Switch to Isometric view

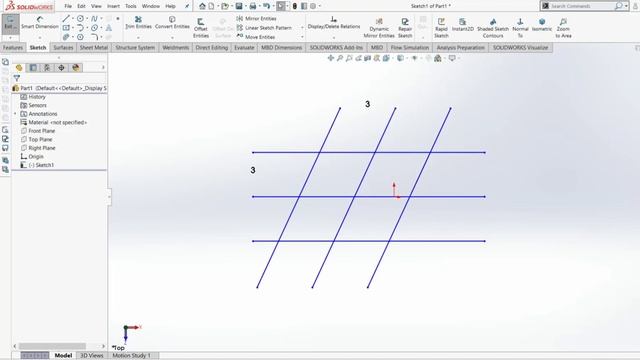542,24
